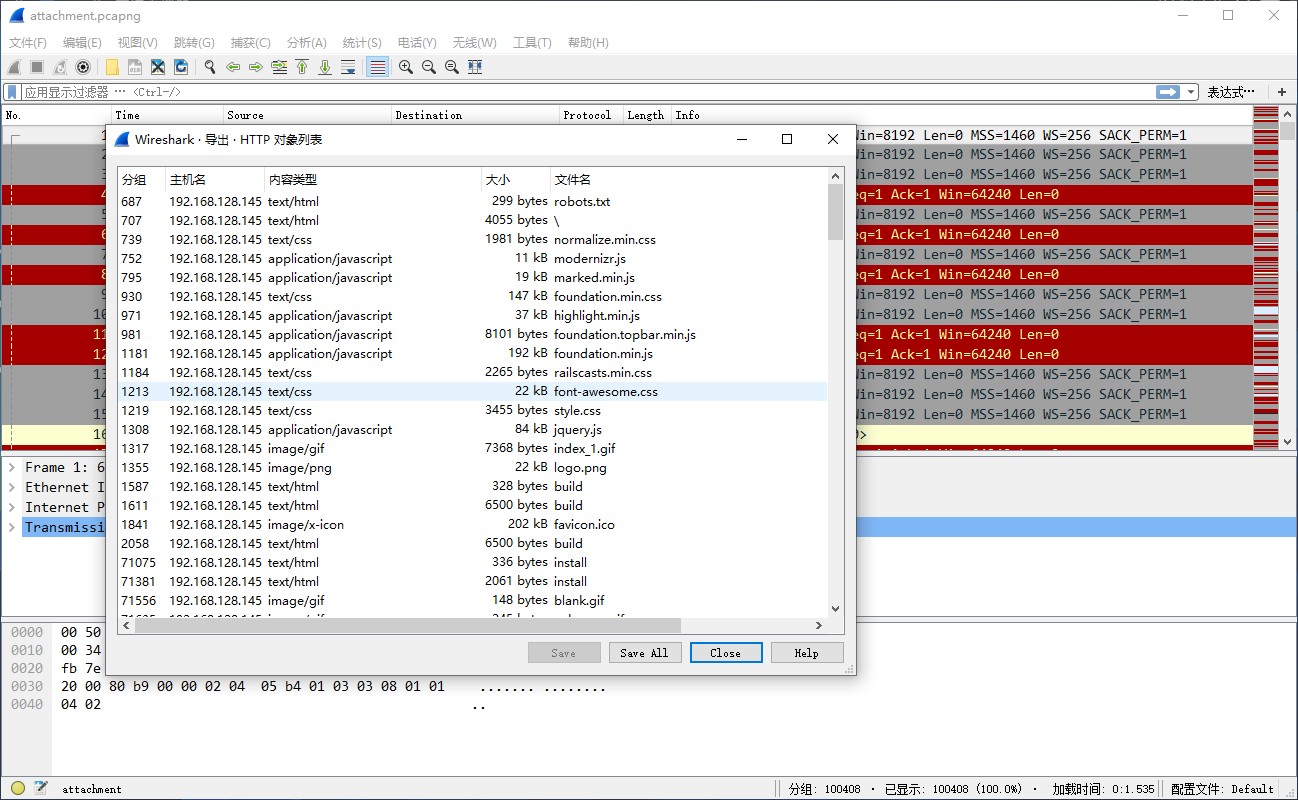Open the 视图(V) menu
The image size is (1298, 800).
click(x=137, y=43)
